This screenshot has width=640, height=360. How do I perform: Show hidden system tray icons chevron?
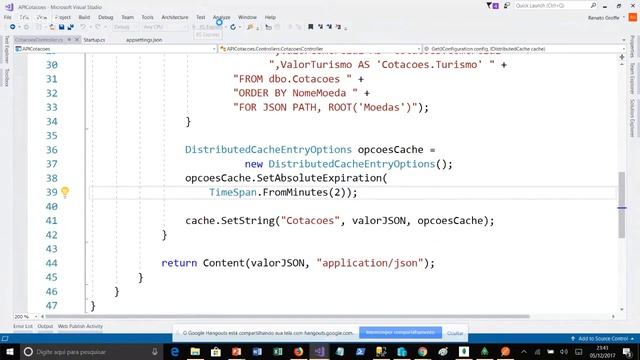[524, 352]
